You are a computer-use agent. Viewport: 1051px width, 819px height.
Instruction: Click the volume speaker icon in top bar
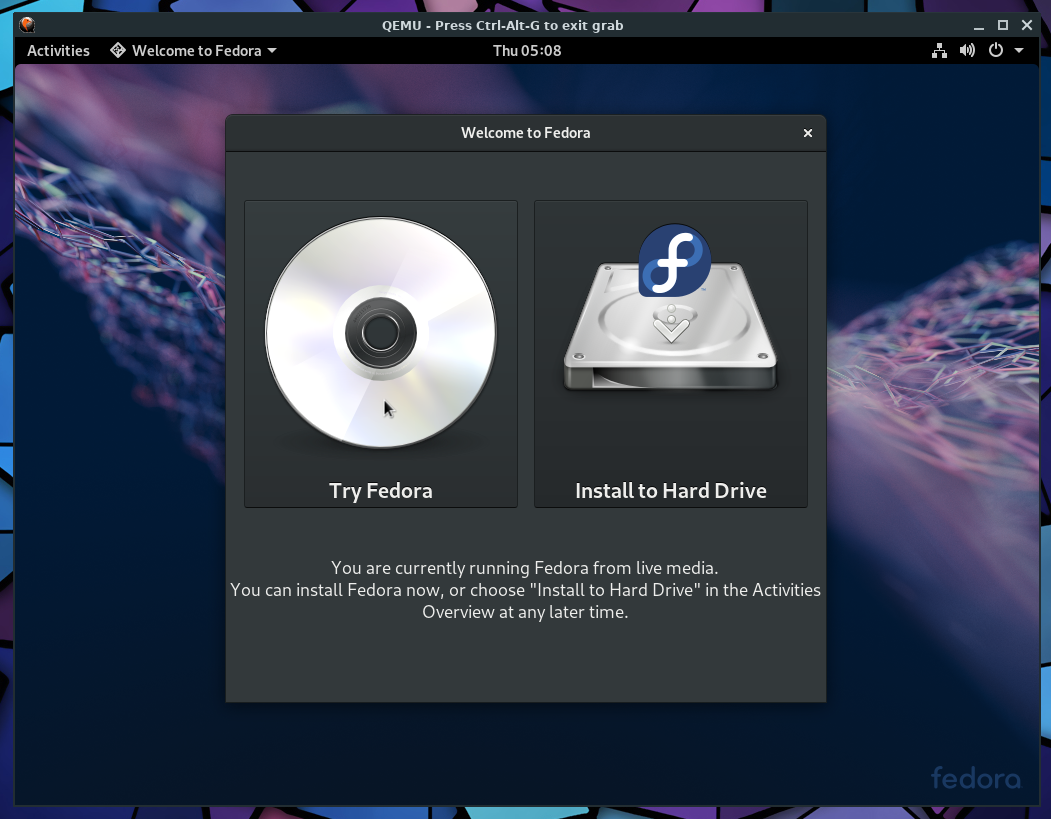point(967,51)
